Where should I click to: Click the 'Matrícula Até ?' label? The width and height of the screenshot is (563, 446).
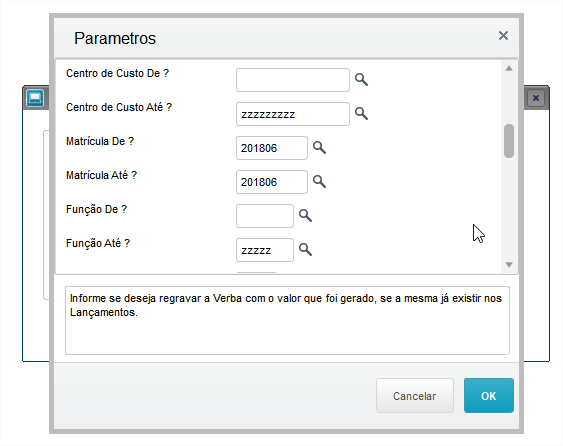pyautogui.click(x=101, y=175)
